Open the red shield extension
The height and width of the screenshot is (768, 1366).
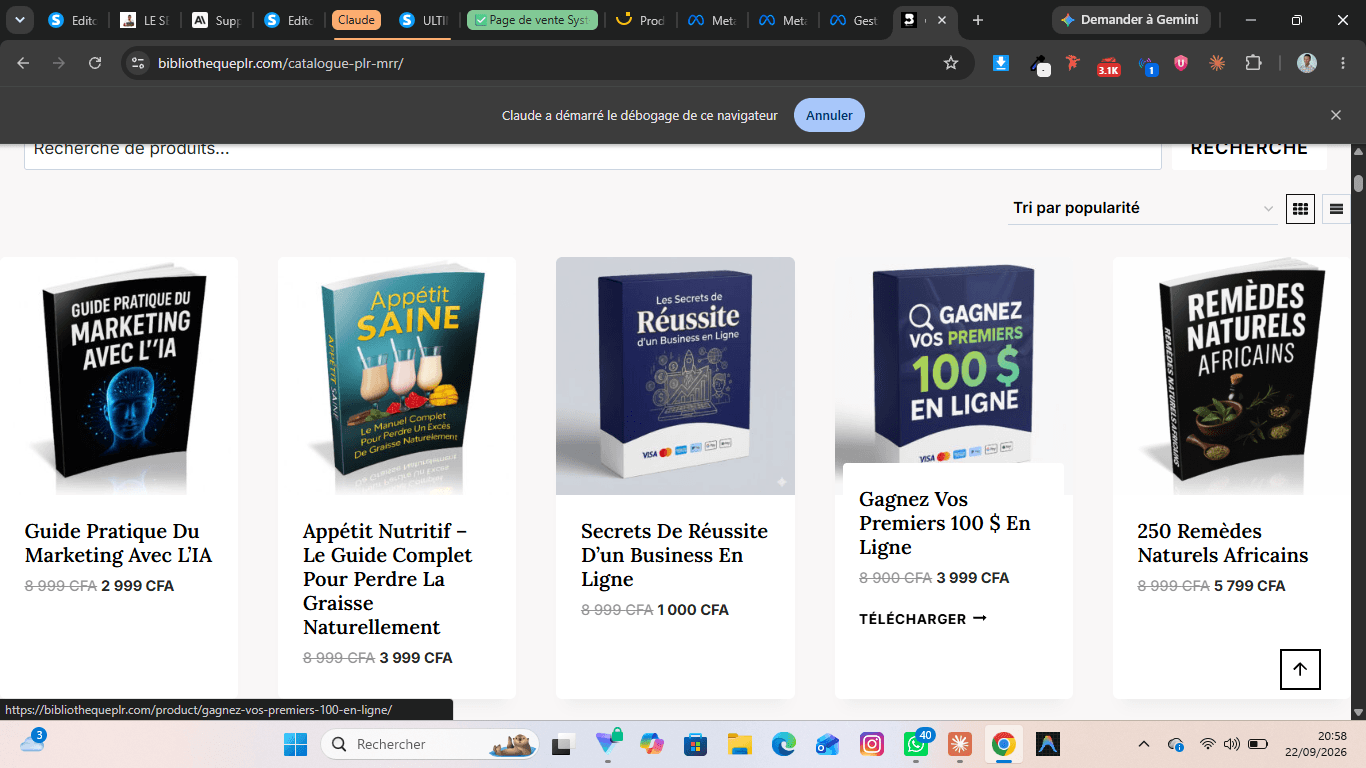(x=1181, y=63)
